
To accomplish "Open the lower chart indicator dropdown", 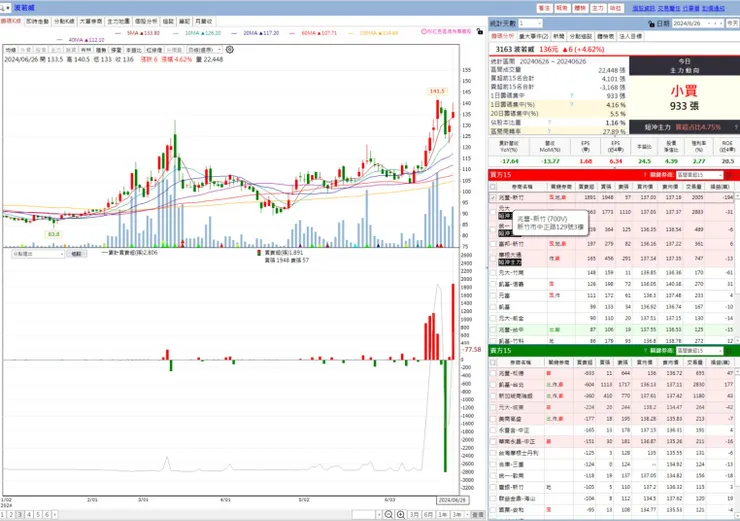I will (38, 254).
